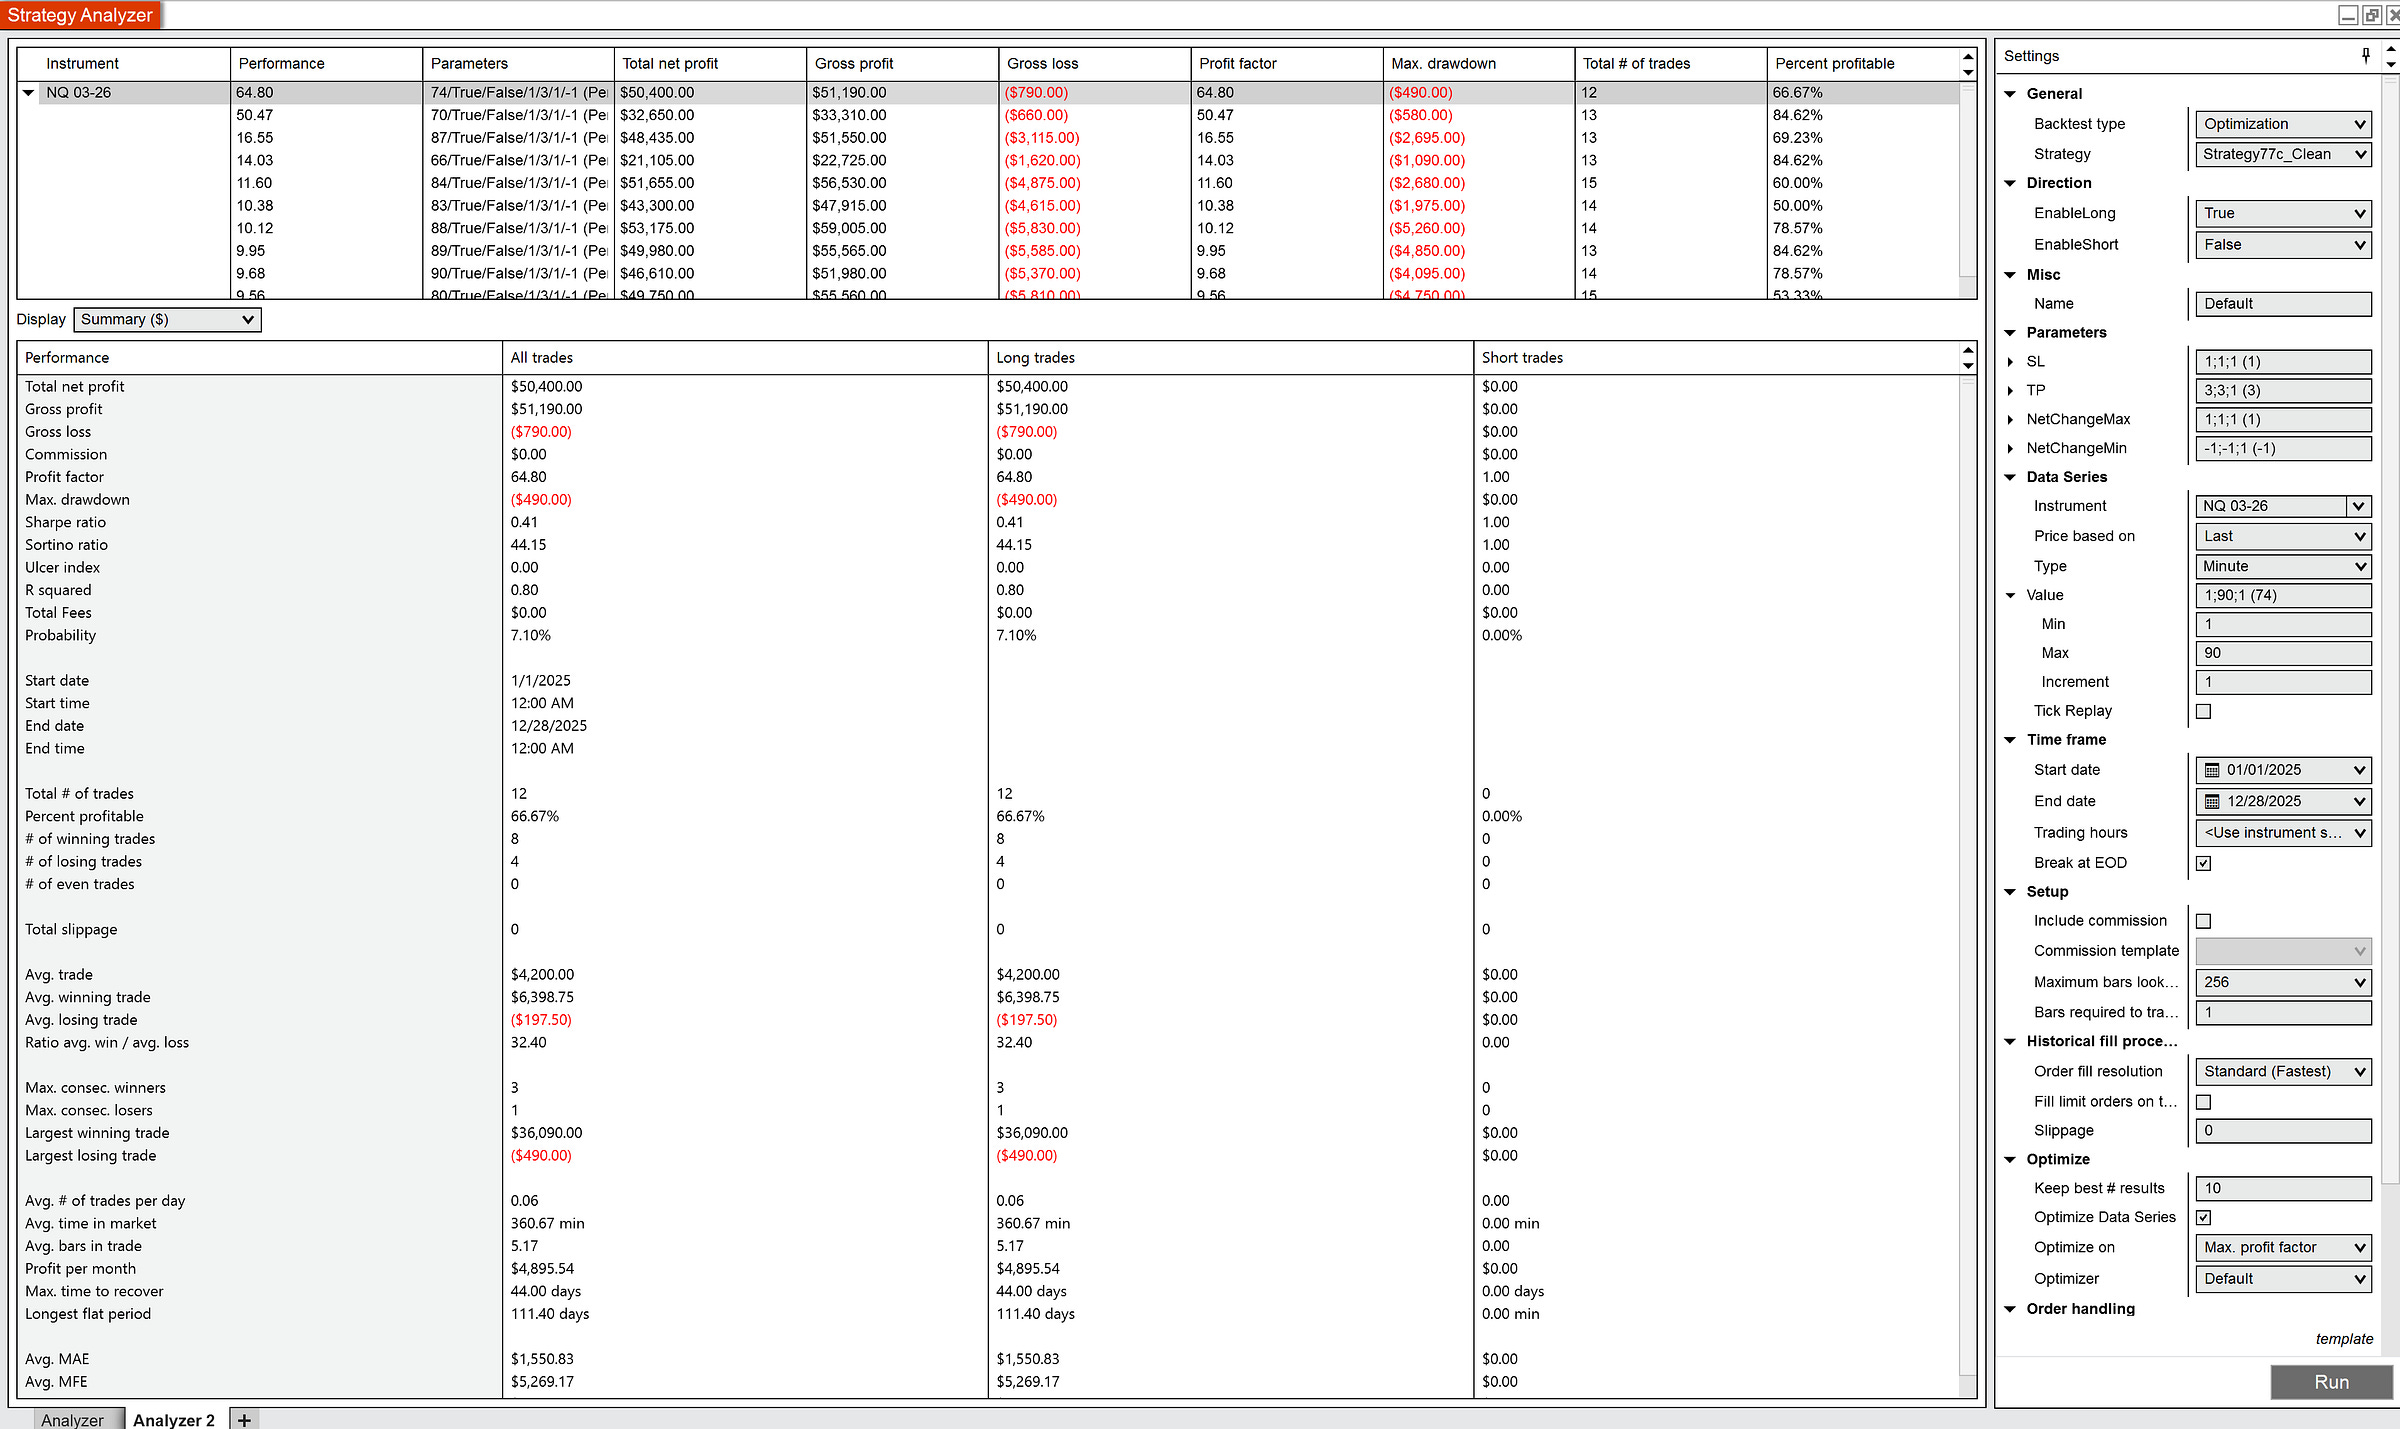The width and height of the screenshot is (2400, 1429).
Task: Switch to the Analyzer tab
Action: click(72, 1419)
